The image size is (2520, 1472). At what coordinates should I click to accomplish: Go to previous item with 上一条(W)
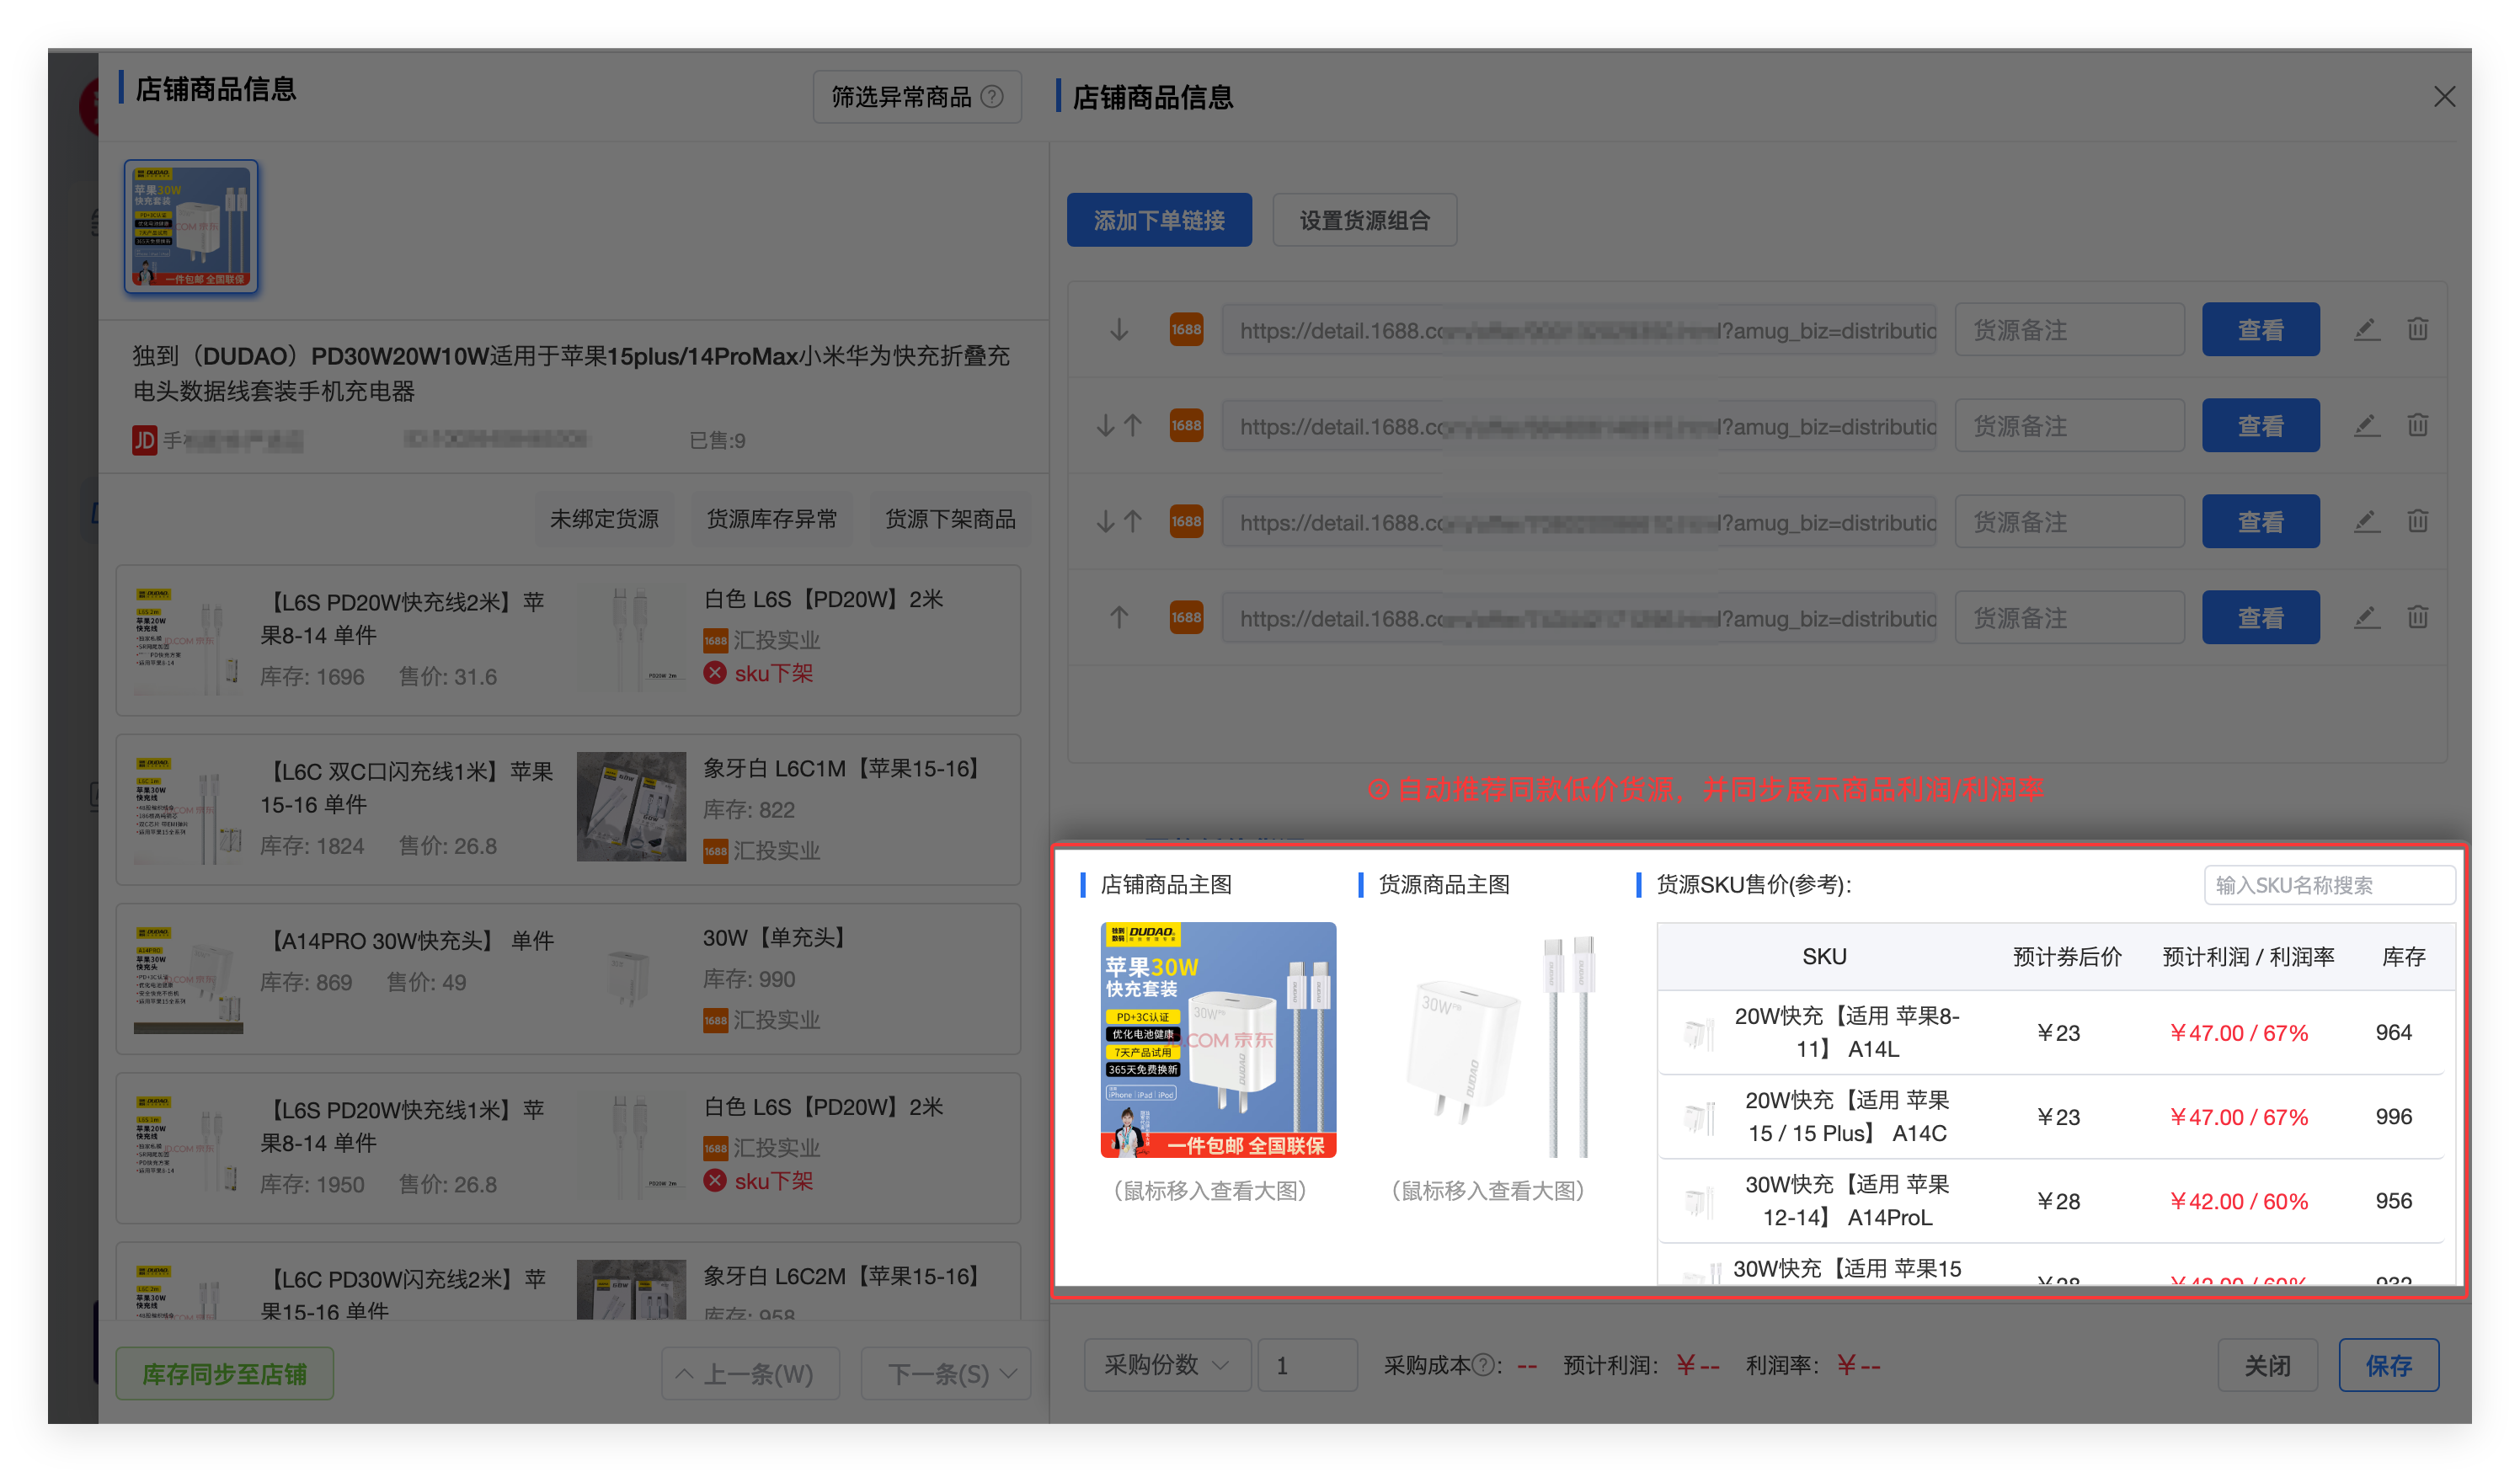[750, 1374]
